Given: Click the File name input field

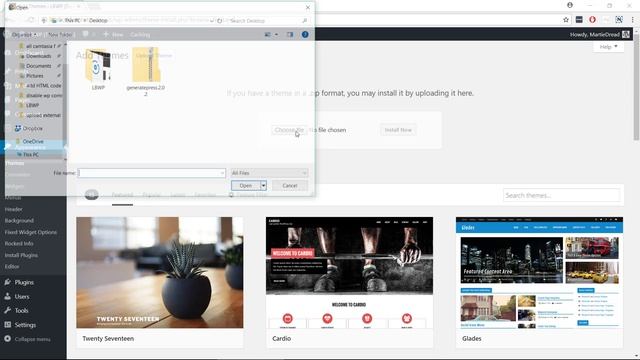Looking at the screenshot, I should [x=151, y=173].
